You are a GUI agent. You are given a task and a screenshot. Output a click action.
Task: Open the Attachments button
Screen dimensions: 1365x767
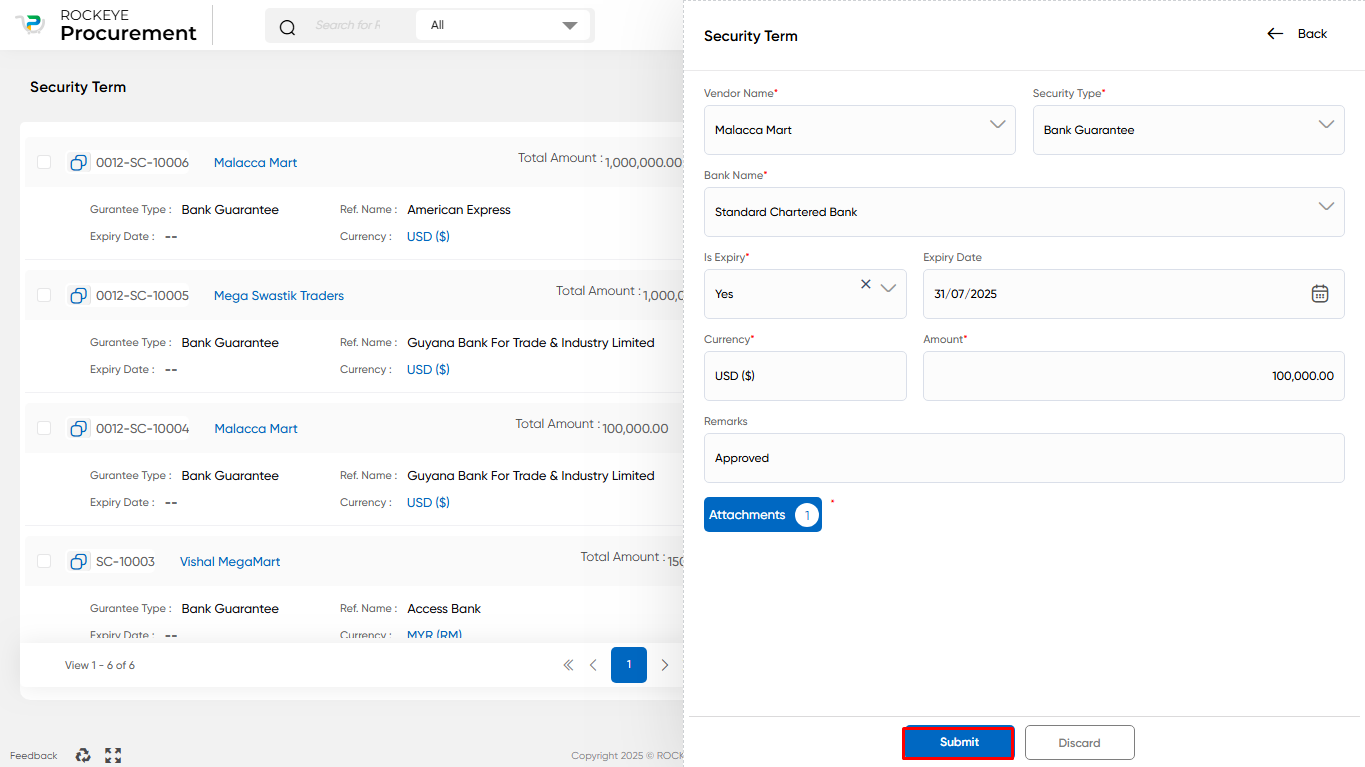pos(763,515)
